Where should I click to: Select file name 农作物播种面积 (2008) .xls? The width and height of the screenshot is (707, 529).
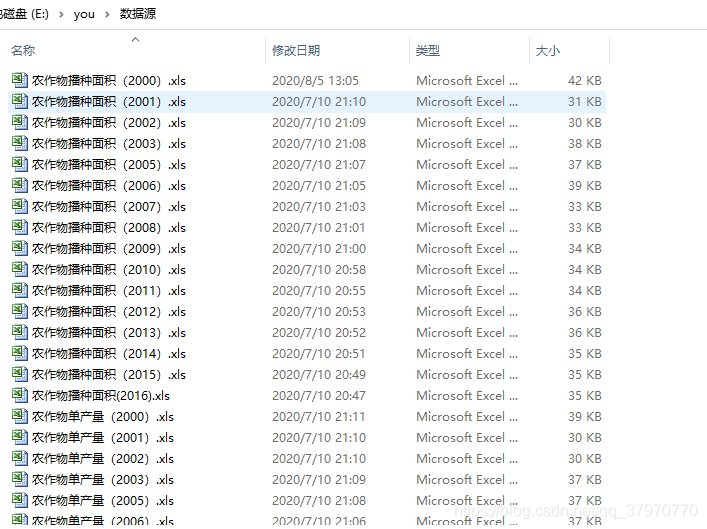(x=109, y=228)
